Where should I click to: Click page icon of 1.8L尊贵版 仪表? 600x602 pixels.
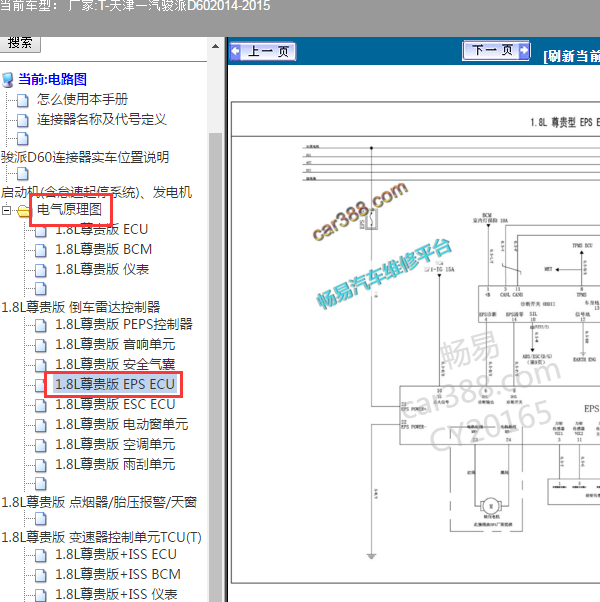tap(41, 270)
